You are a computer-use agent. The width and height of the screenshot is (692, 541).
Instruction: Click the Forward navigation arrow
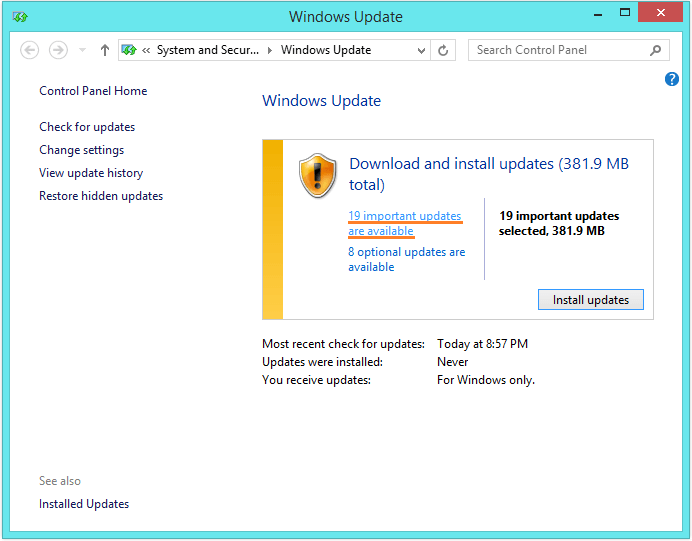click(x=58, y=50)
